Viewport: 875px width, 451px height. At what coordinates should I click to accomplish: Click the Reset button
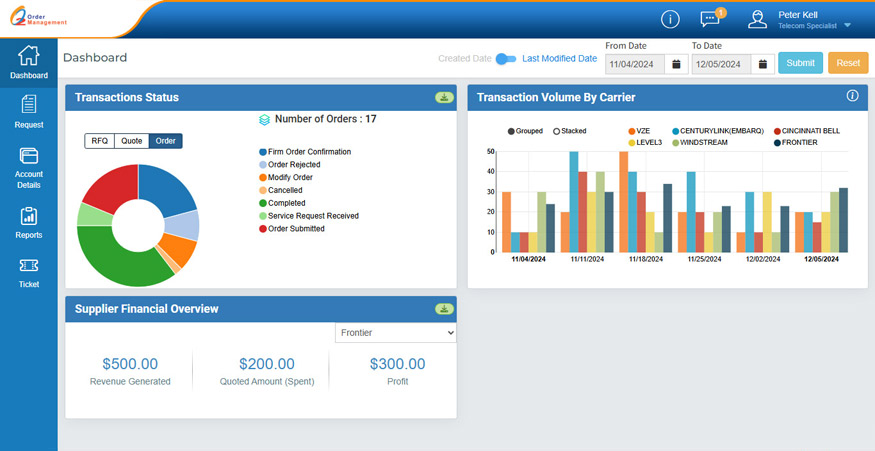point(848,63)
